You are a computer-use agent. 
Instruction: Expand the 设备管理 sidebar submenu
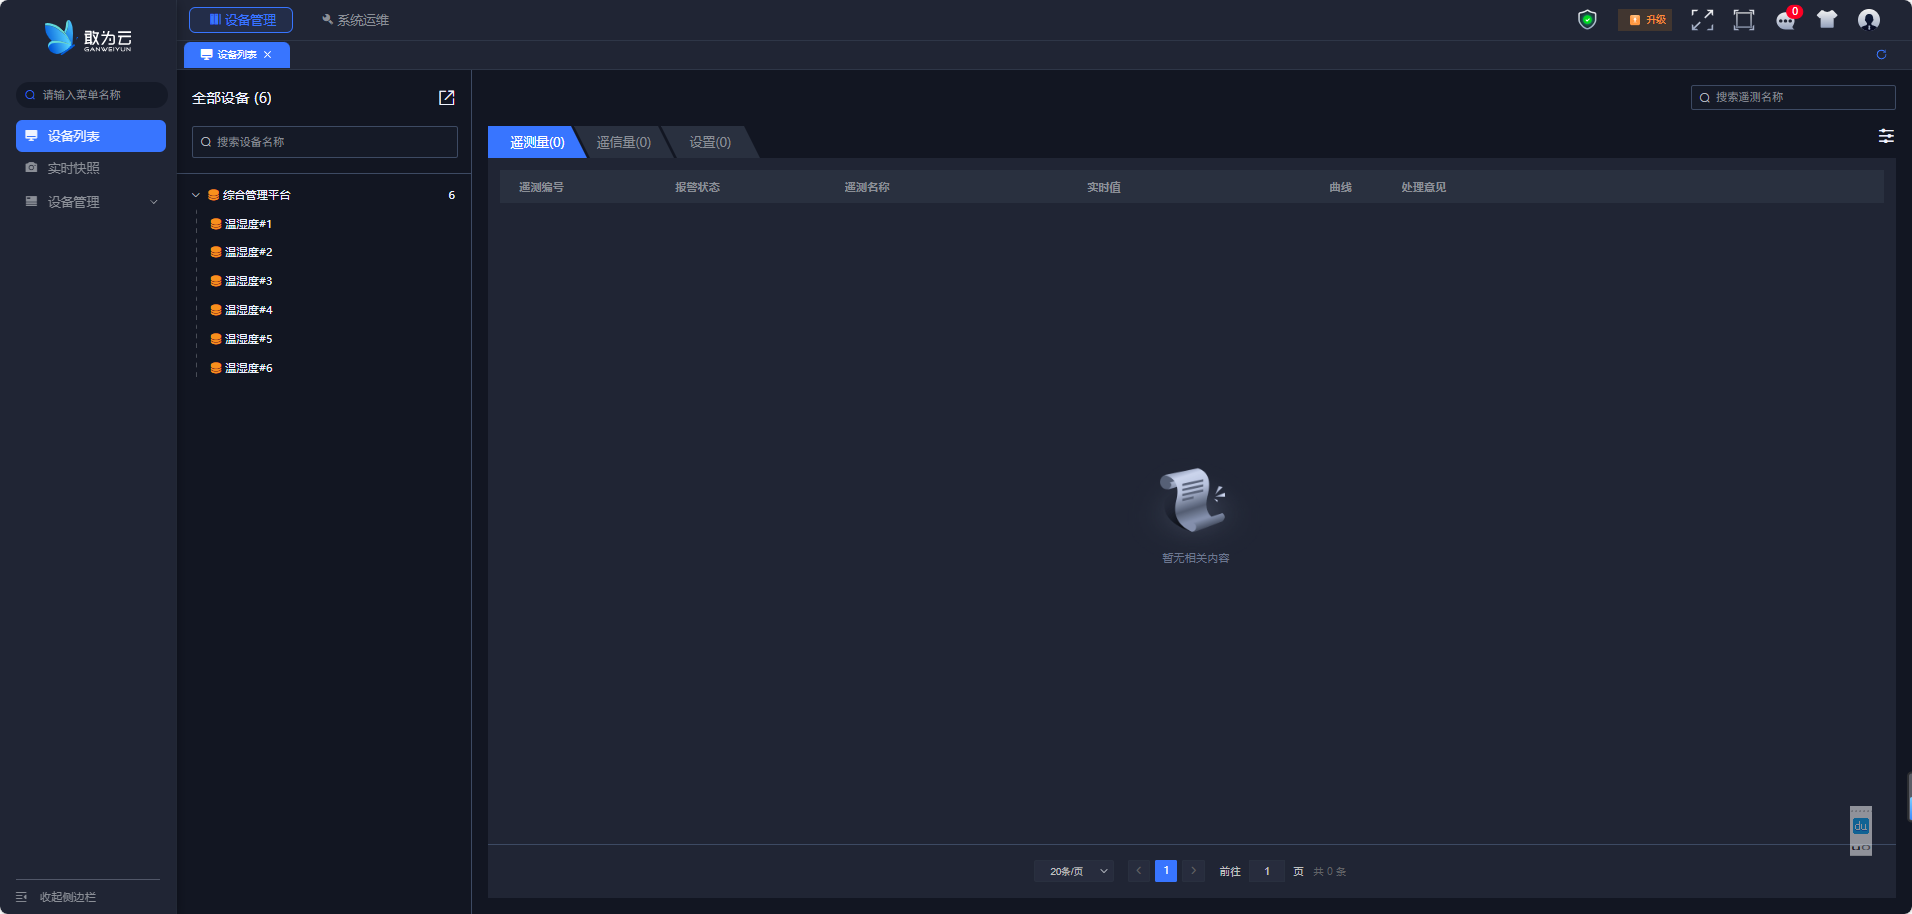(91, 202)
